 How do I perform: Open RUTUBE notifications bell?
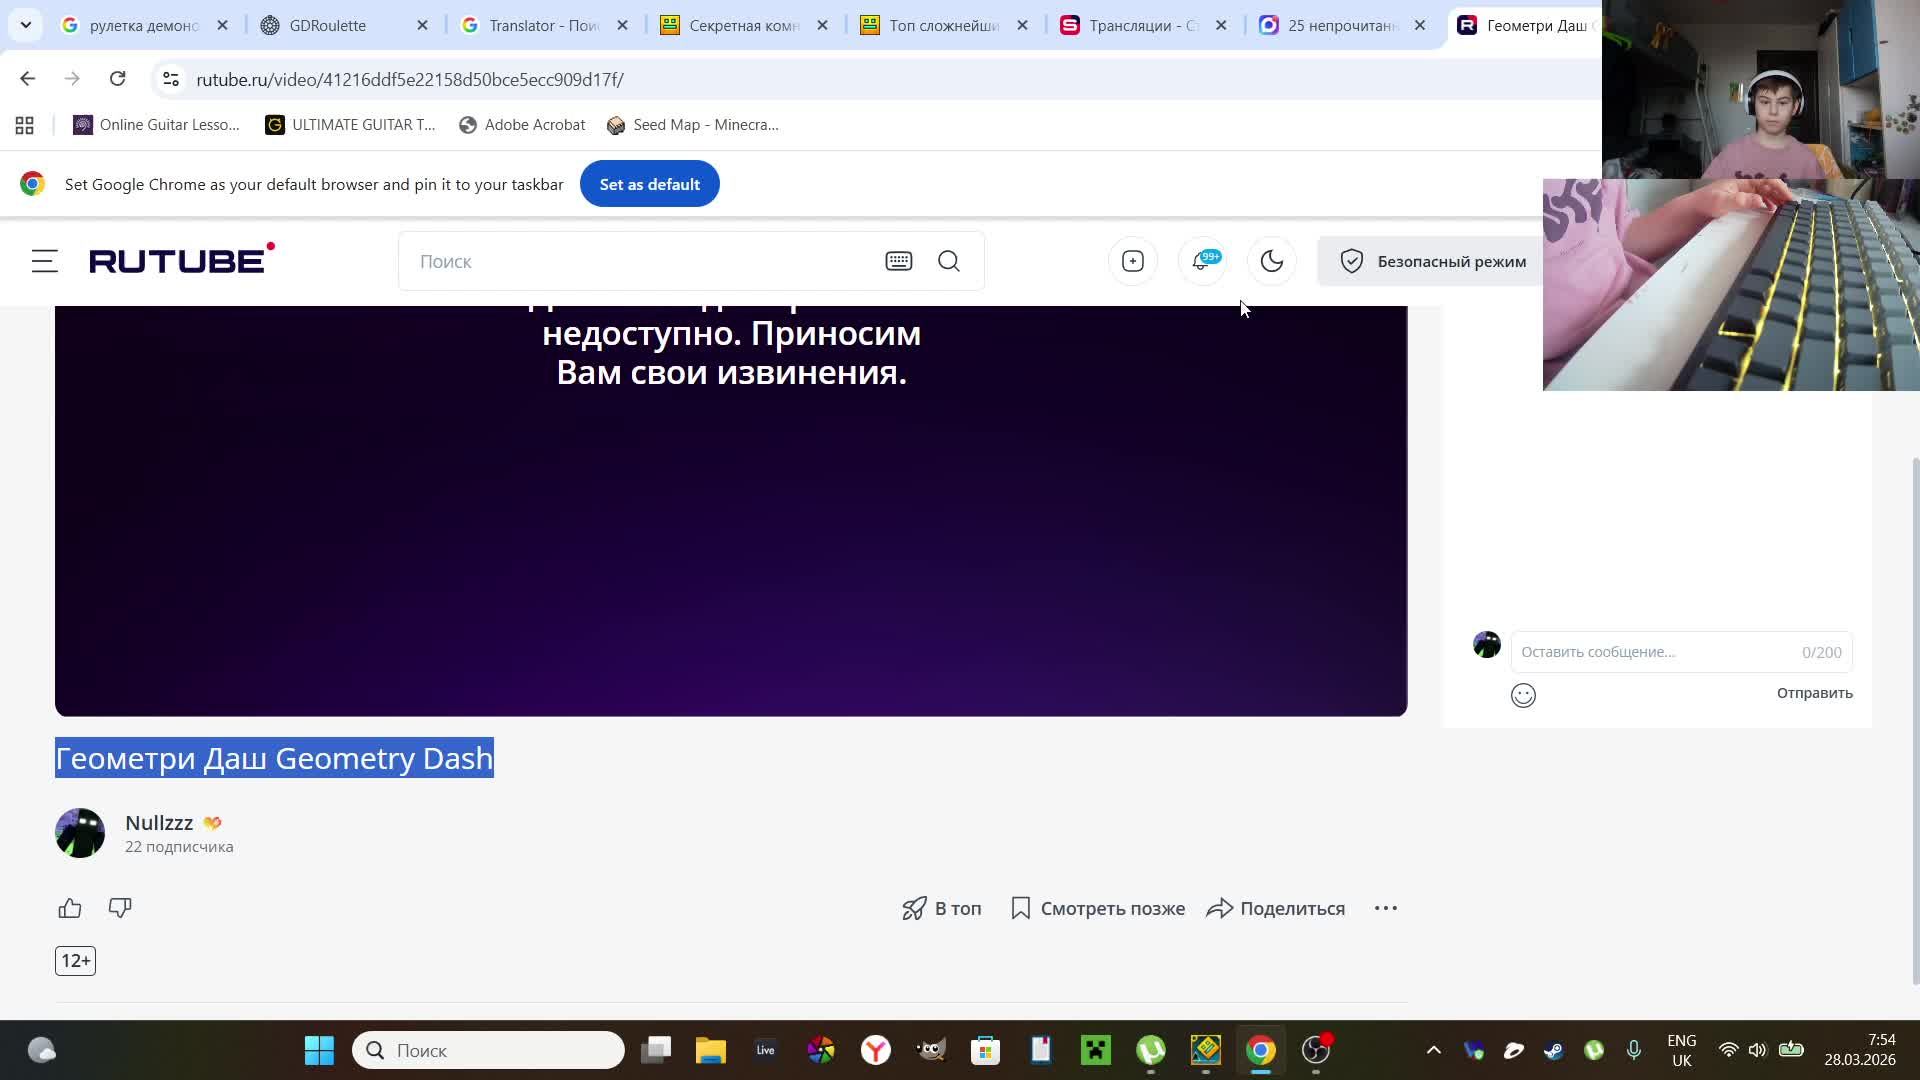(1202, 261)
